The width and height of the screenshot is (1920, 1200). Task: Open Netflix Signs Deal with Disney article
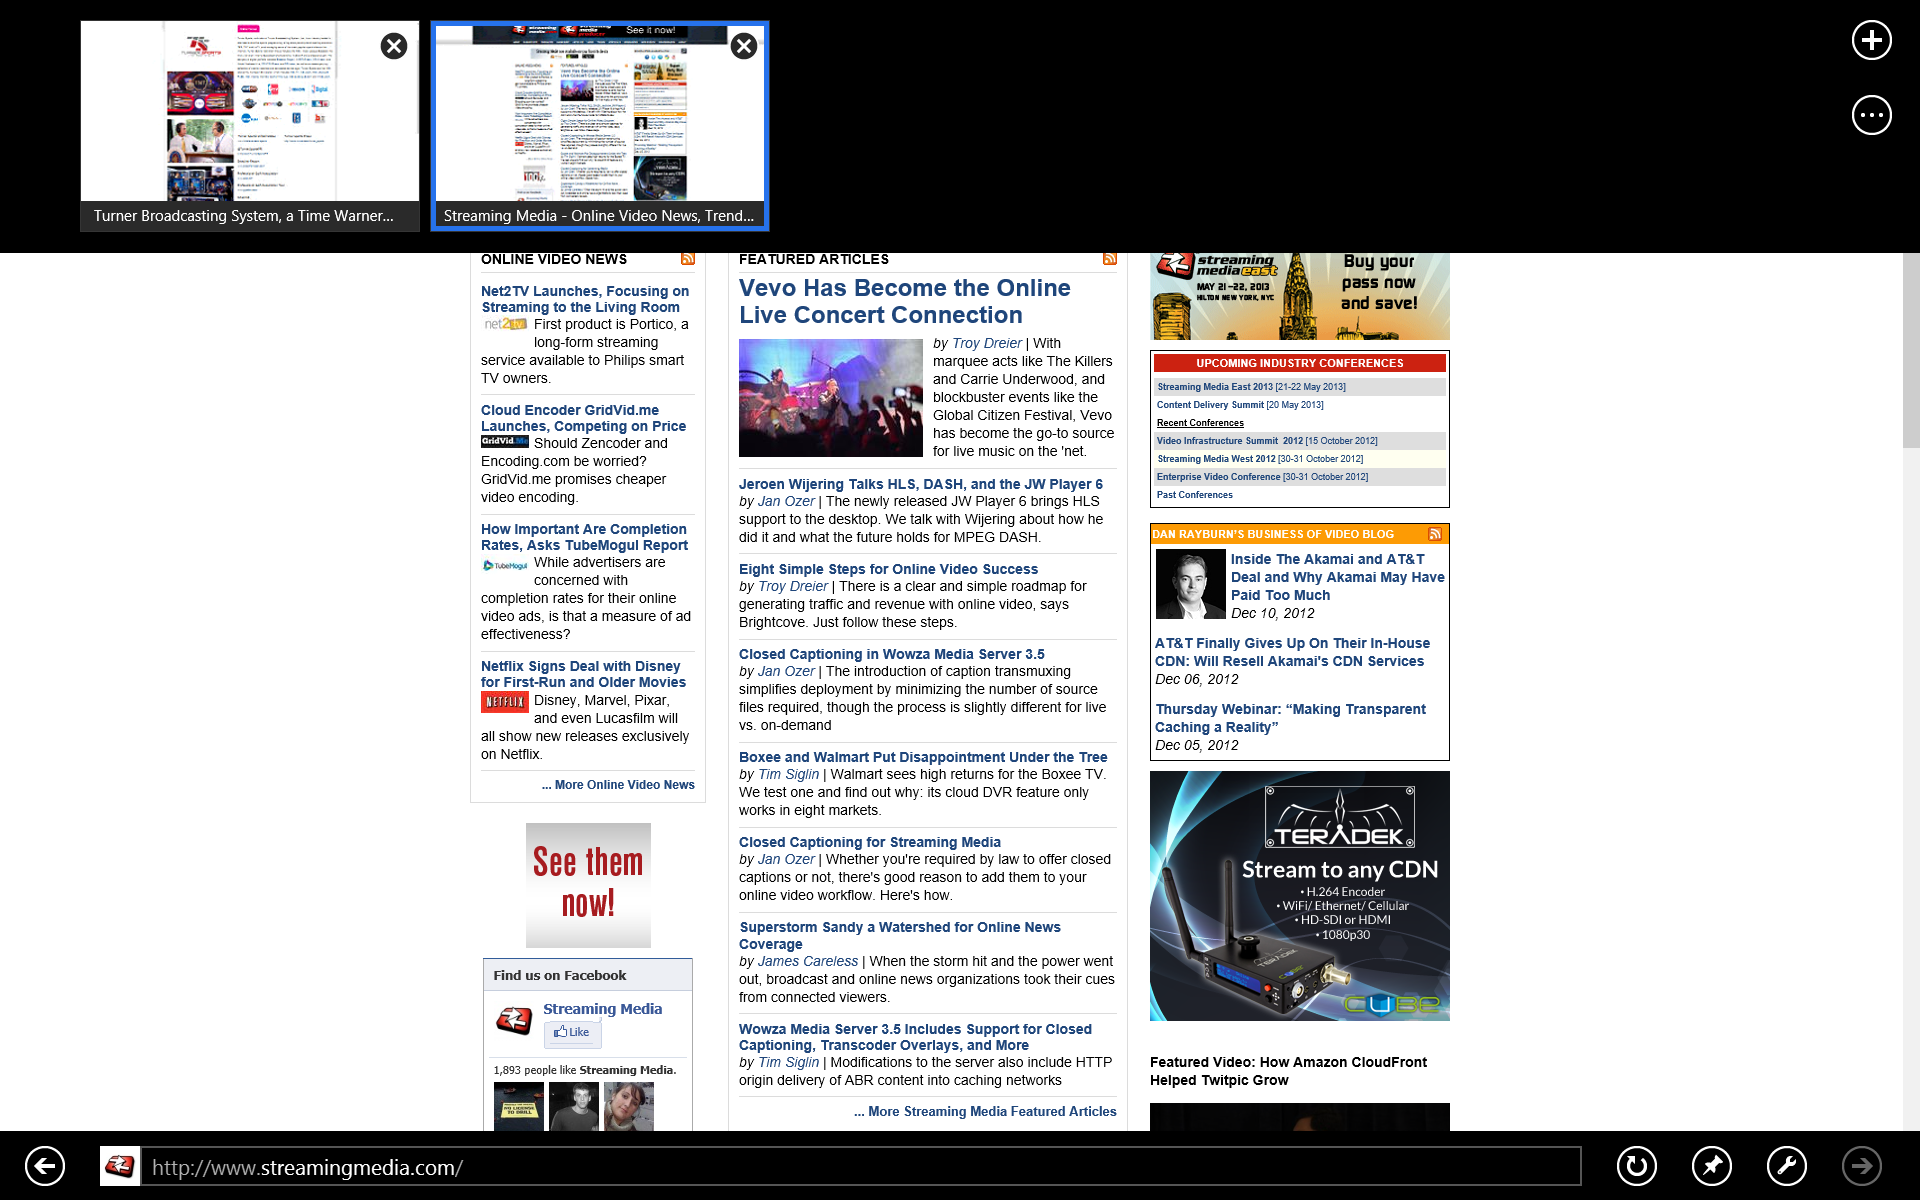[583, 674]
